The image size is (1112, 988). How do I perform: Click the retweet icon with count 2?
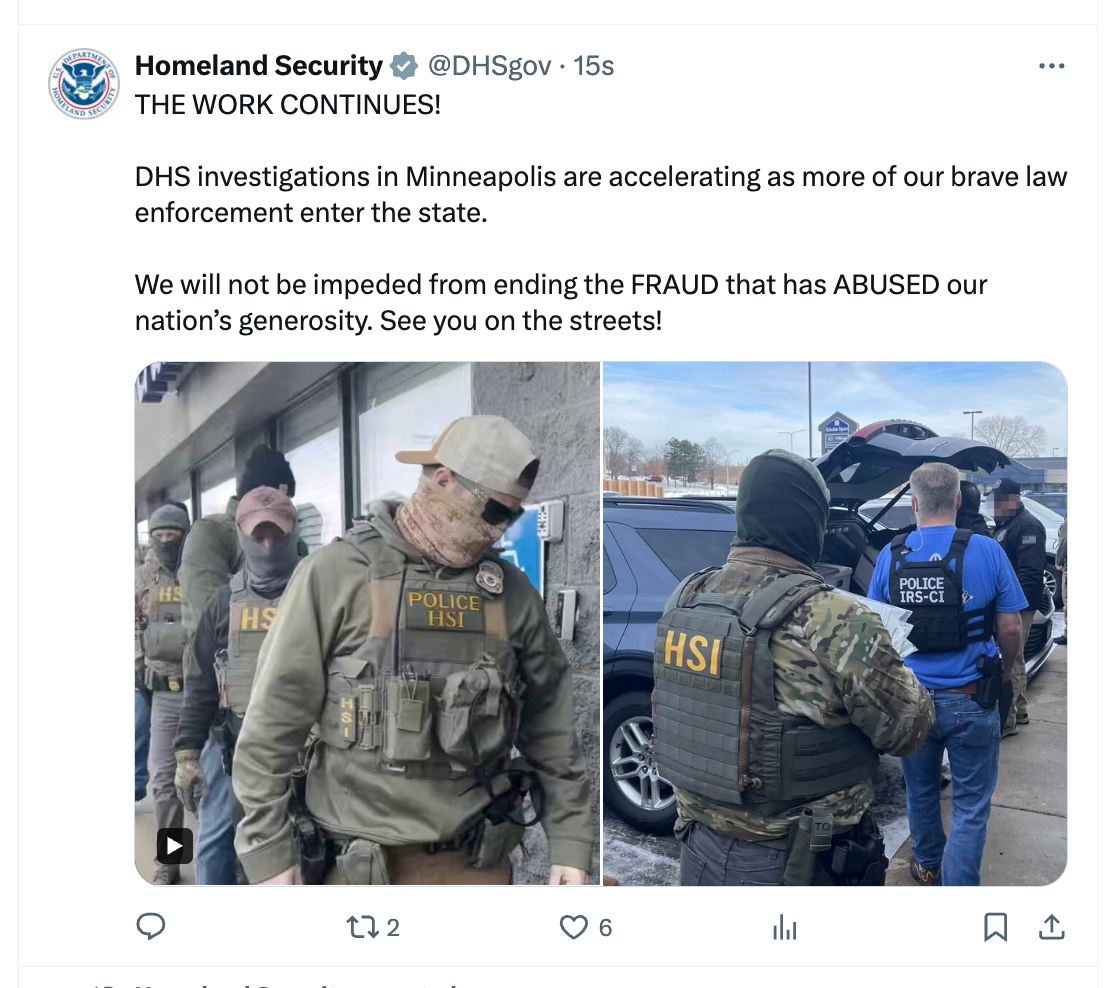(362, 927)
